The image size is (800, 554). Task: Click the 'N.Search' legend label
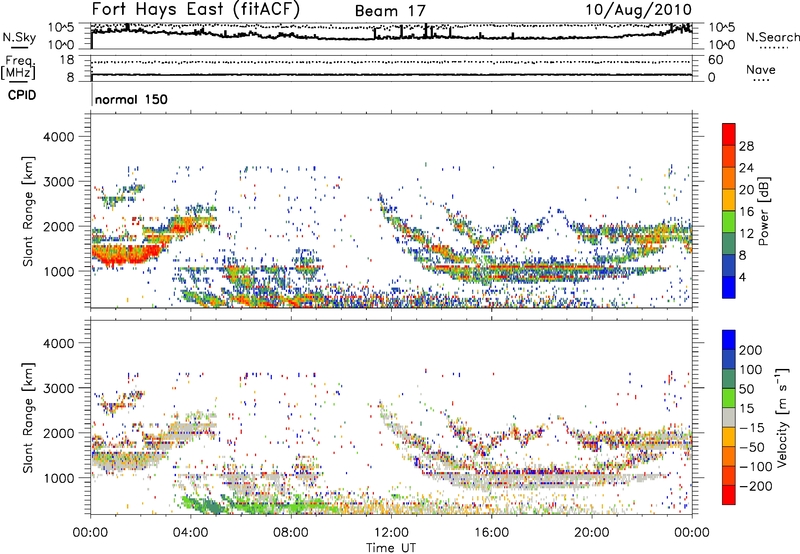point(772,37)
